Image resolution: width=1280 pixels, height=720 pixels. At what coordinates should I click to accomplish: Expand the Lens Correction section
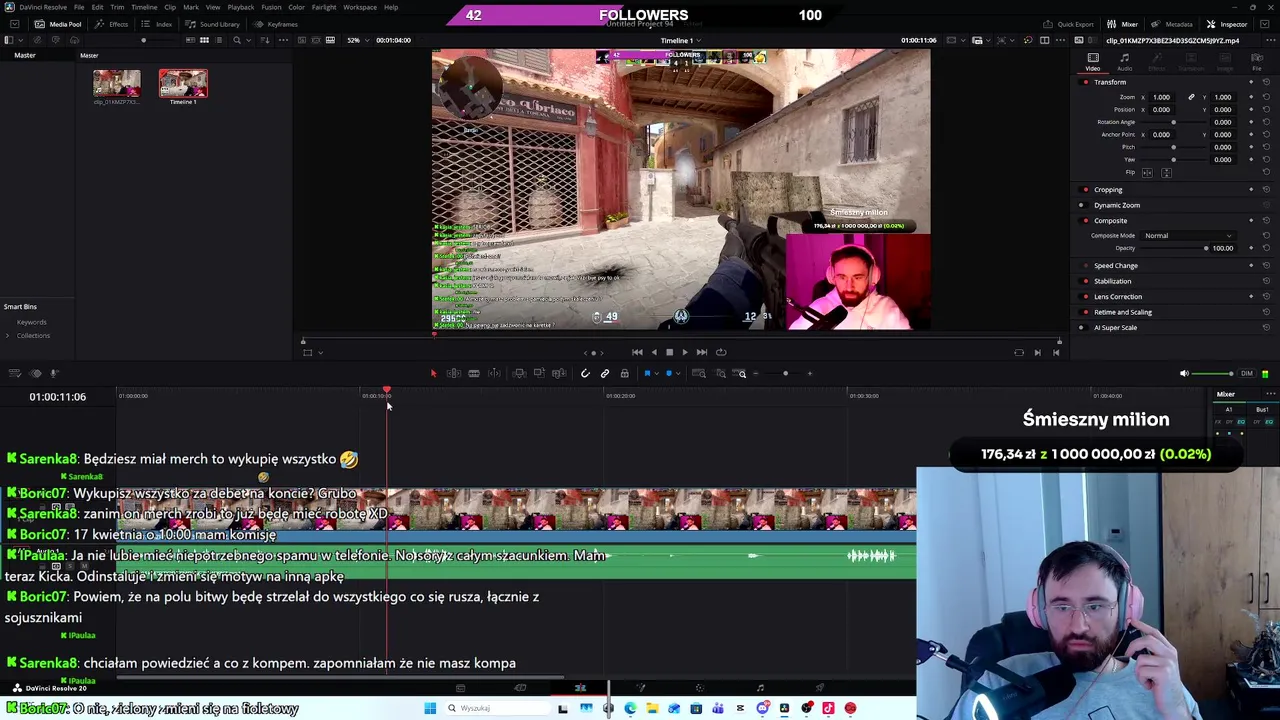click(1118, 297)
